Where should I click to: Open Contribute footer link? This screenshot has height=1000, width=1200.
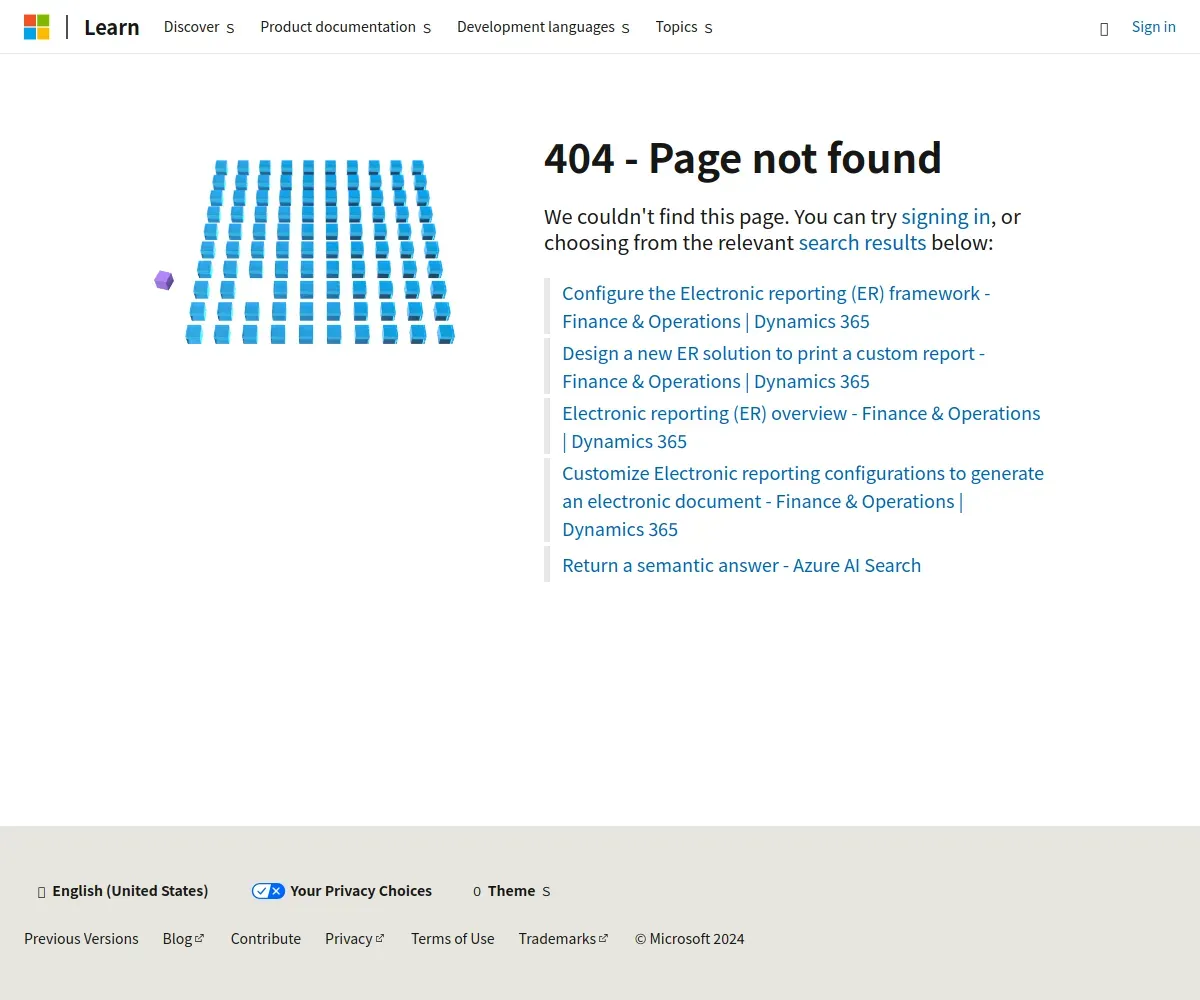click(266, 939)
